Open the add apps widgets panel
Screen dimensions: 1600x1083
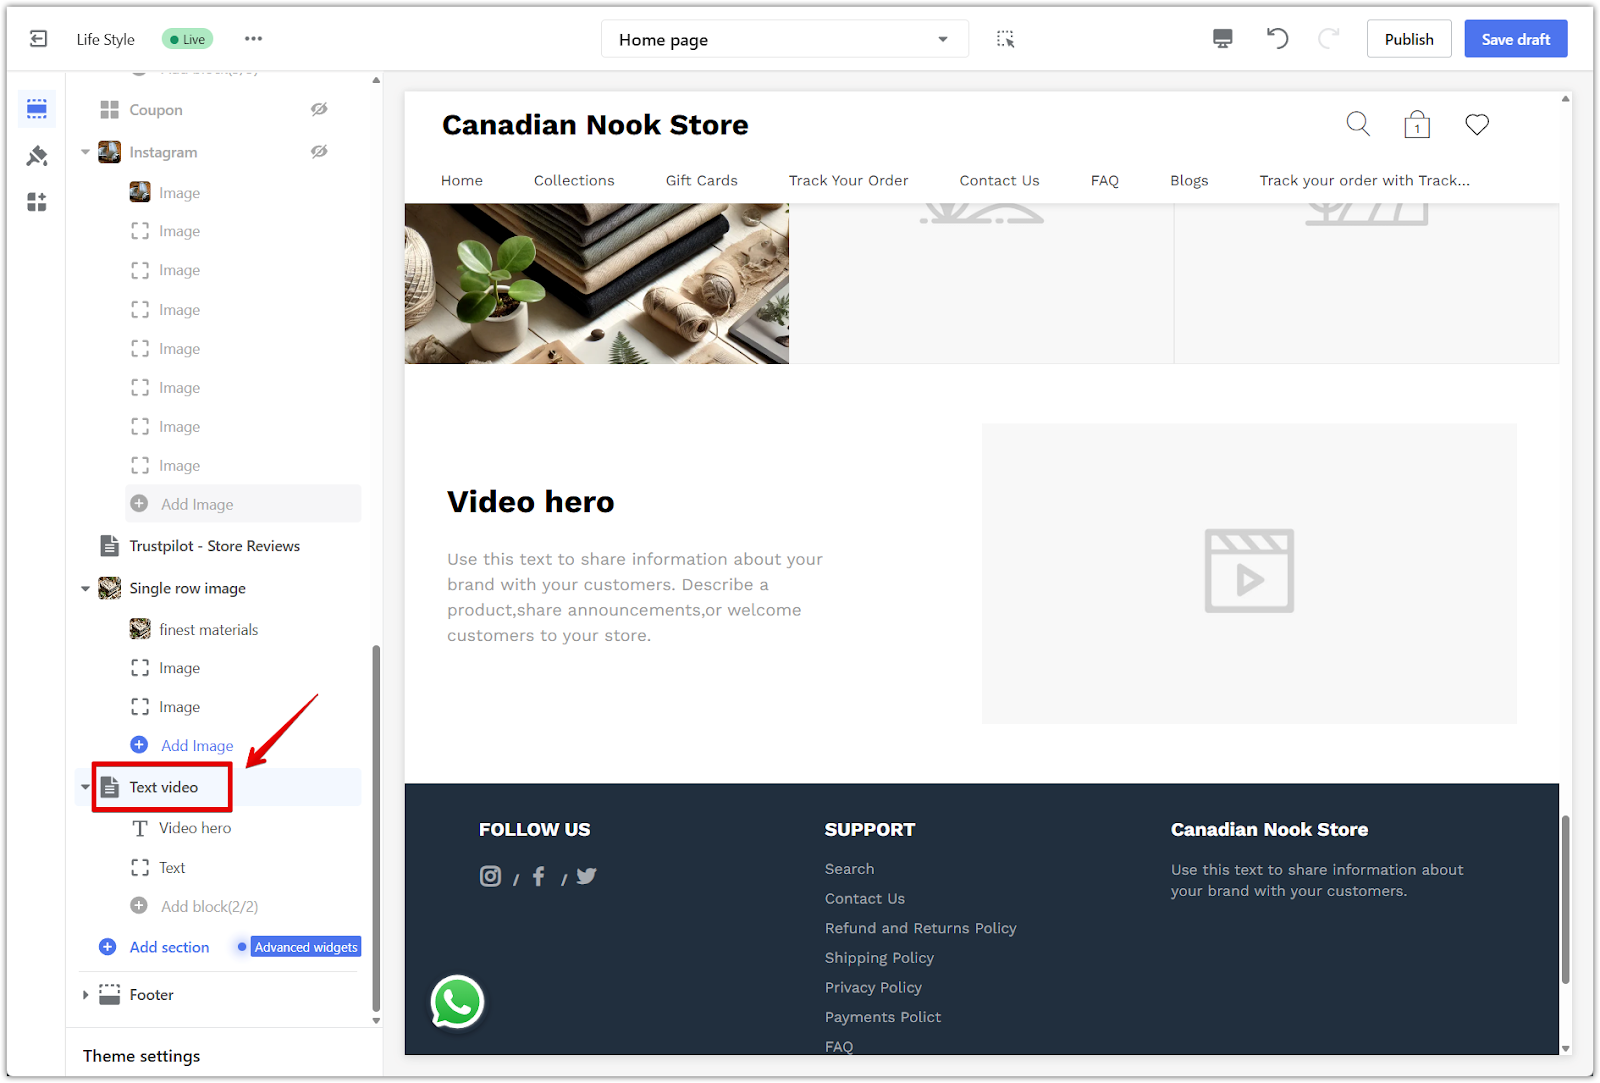pos(37,203)
